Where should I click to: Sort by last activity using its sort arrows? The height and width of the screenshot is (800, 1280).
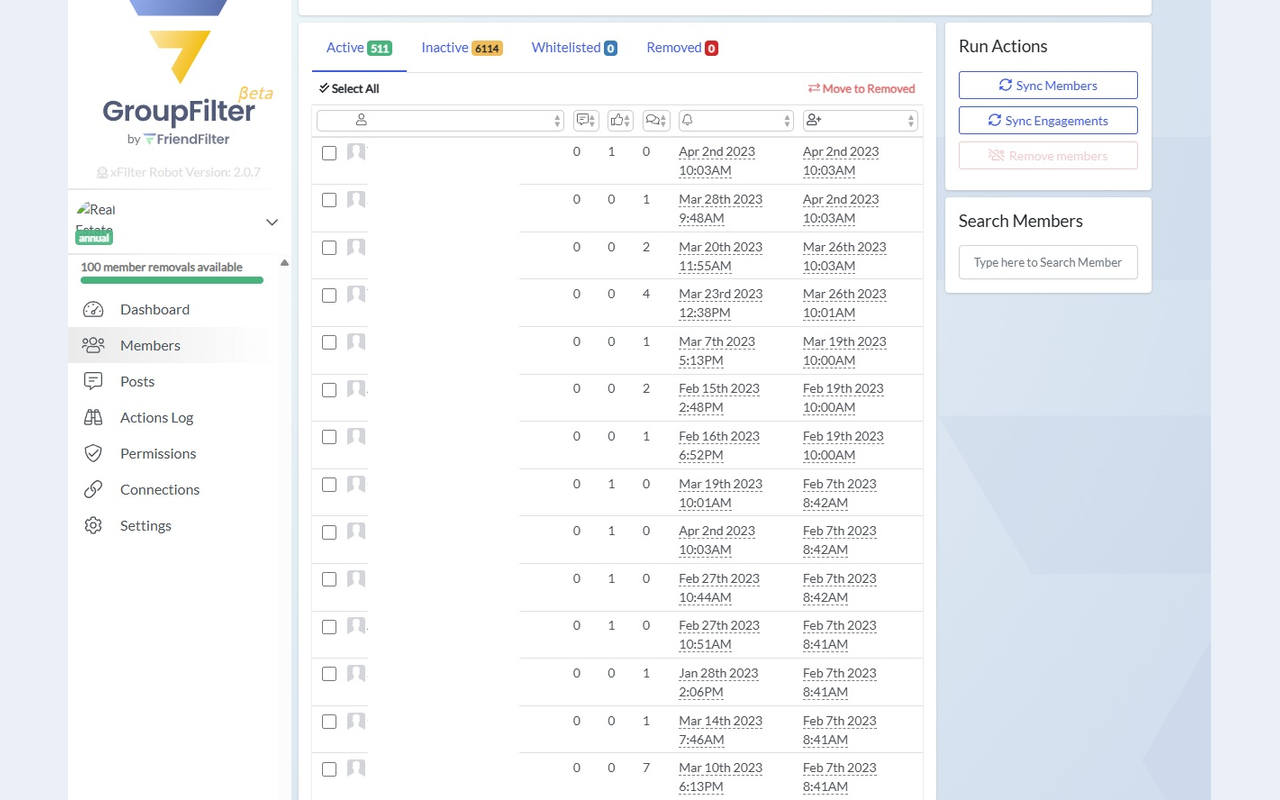pos(787,121)
